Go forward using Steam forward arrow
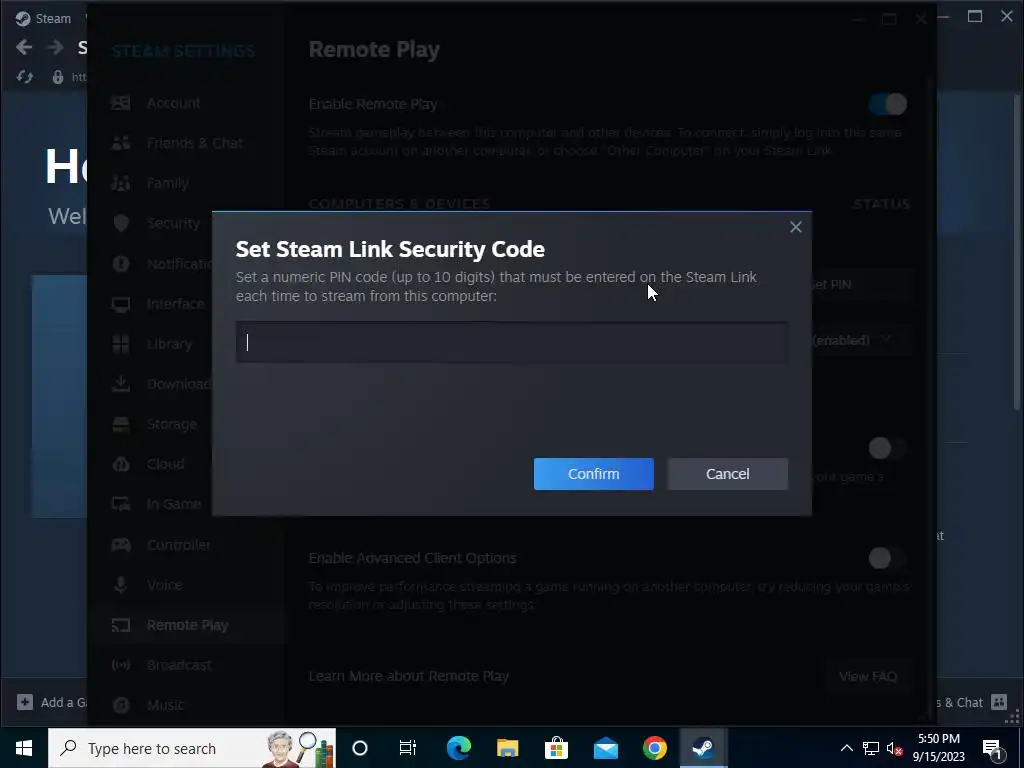The image size is (1024, 768). pyautogui.click(x=56, y=47)
